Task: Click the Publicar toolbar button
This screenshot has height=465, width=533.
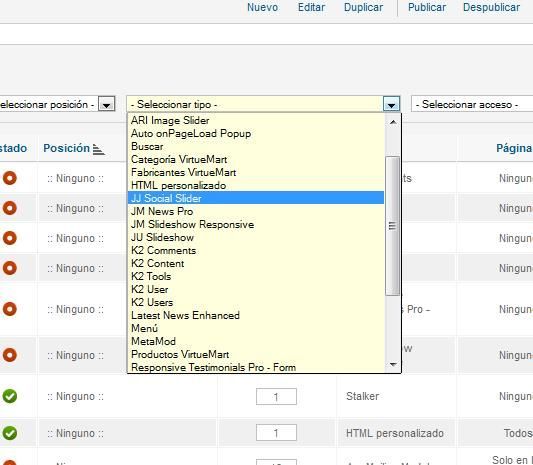Action: (x=427, y=7)
